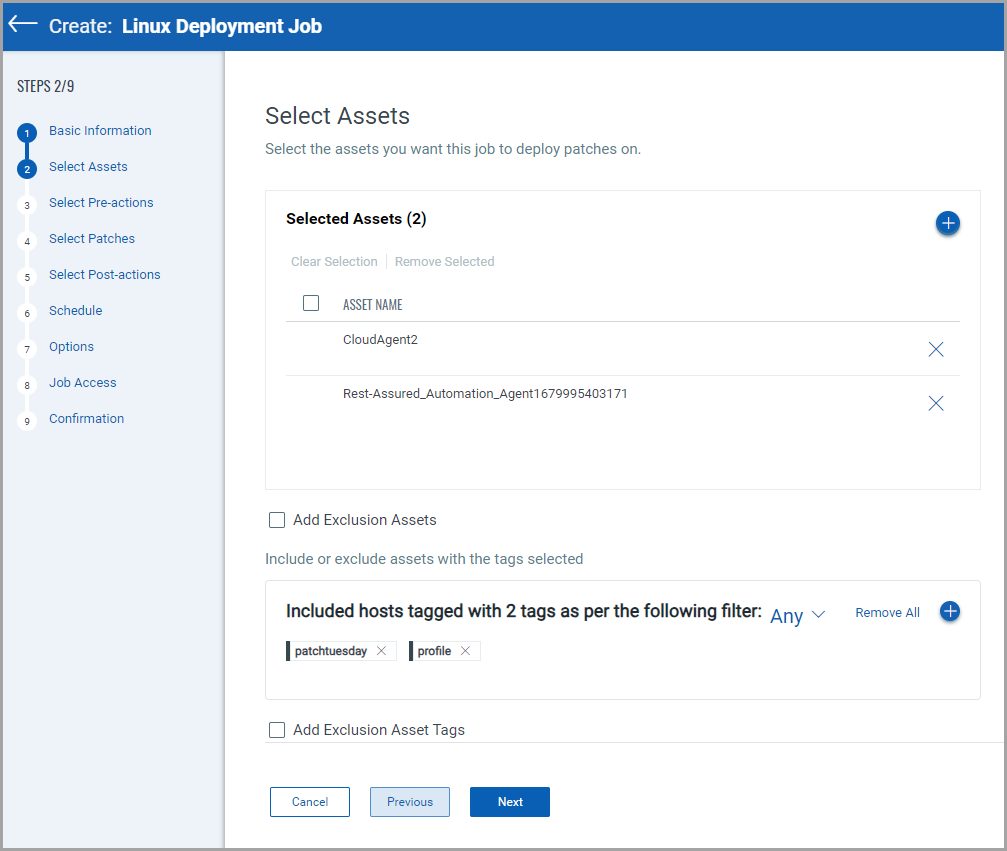Screen dimensions: 1007x851
Task: Select the CloudAgent2 asset row text
Action: (380, 339)
